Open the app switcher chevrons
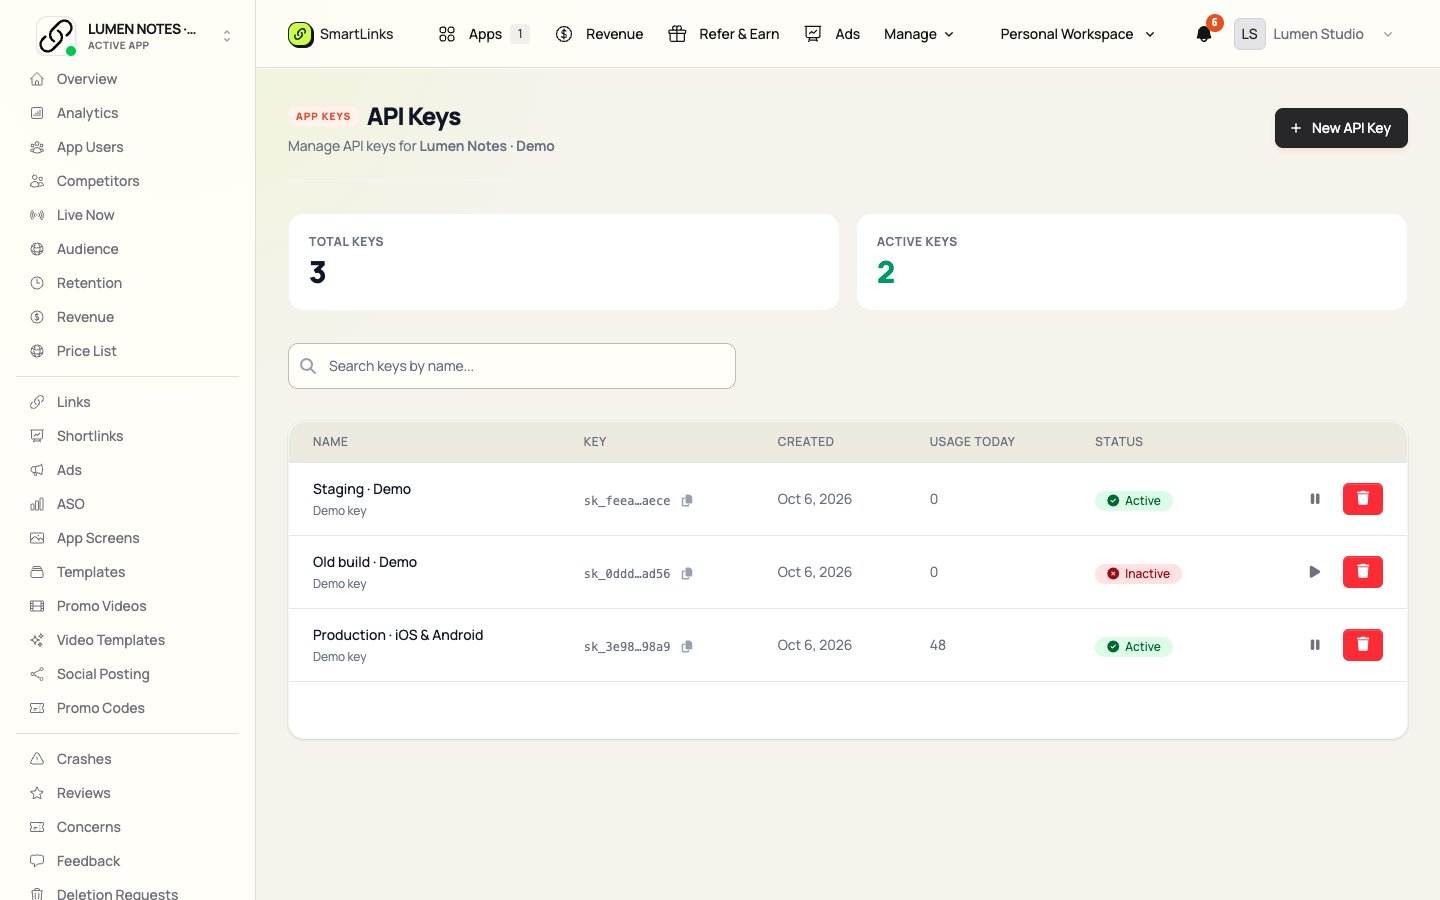 pos(227,36)
